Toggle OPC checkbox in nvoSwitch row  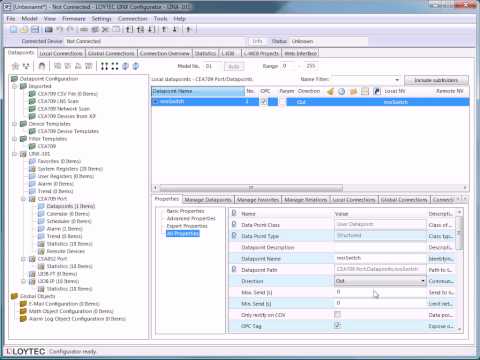click(263, 102)
